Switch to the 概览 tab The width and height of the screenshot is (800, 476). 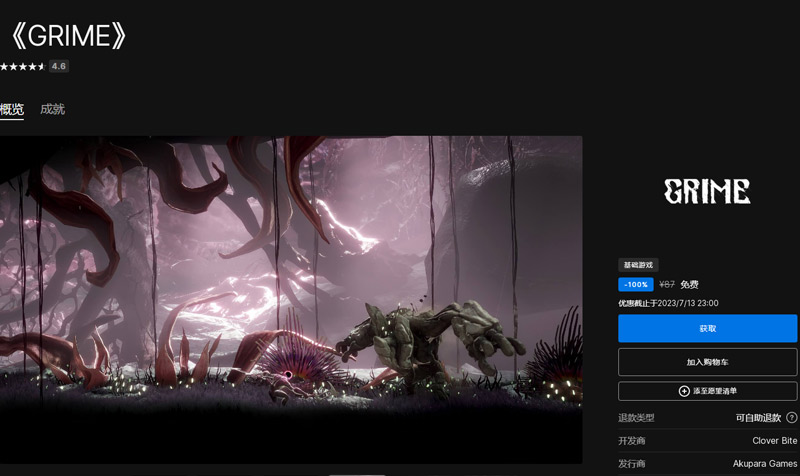coord(12,109)
